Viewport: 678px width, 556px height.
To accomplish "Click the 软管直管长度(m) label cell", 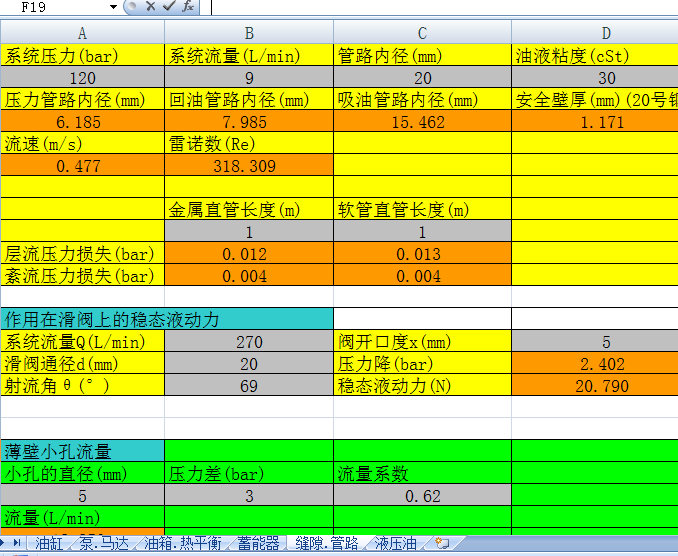I will pyautogui.click(x=422, y=210).
